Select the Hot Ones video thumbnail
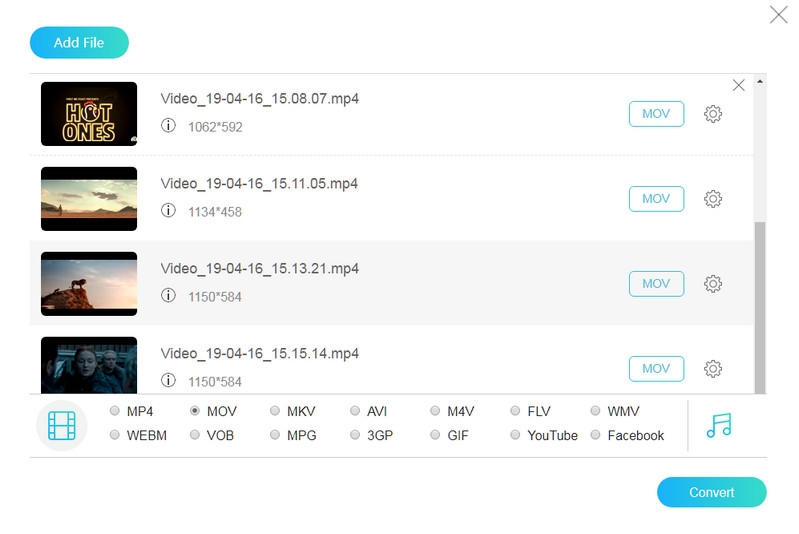 89,114
